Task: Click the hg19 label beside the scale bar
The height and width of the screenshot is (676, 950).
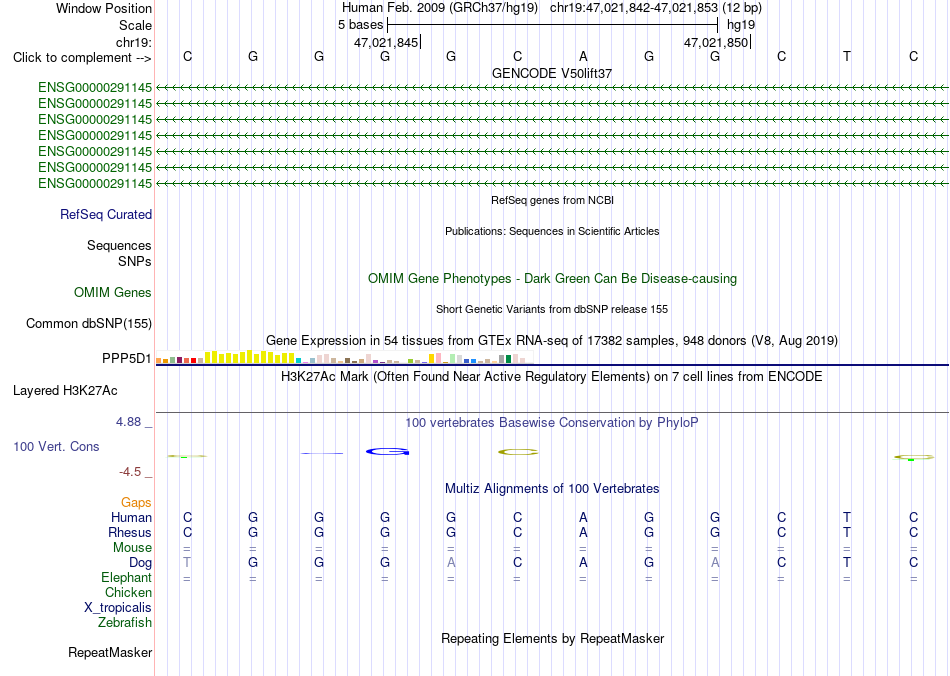Action: click(741, 25)
